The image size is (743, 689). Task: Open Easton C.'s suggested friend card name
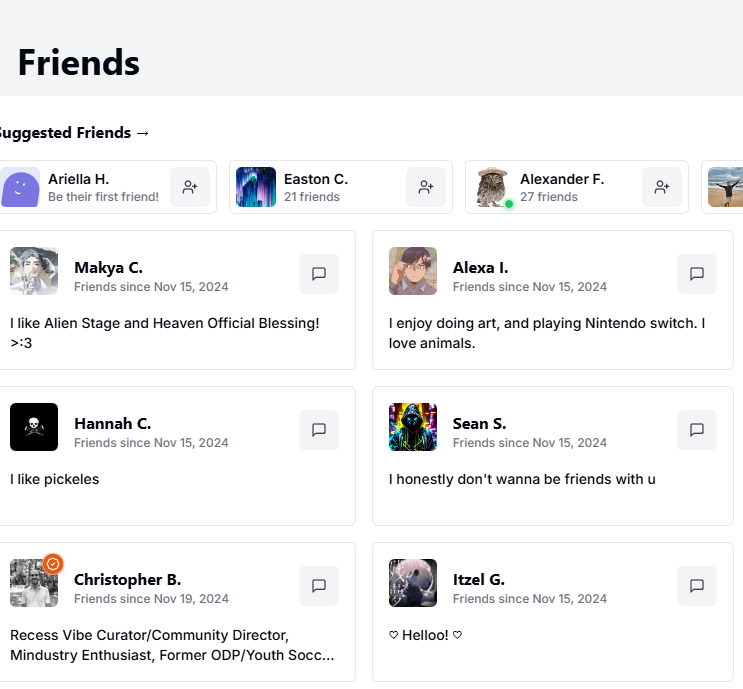tap(315, 180)
